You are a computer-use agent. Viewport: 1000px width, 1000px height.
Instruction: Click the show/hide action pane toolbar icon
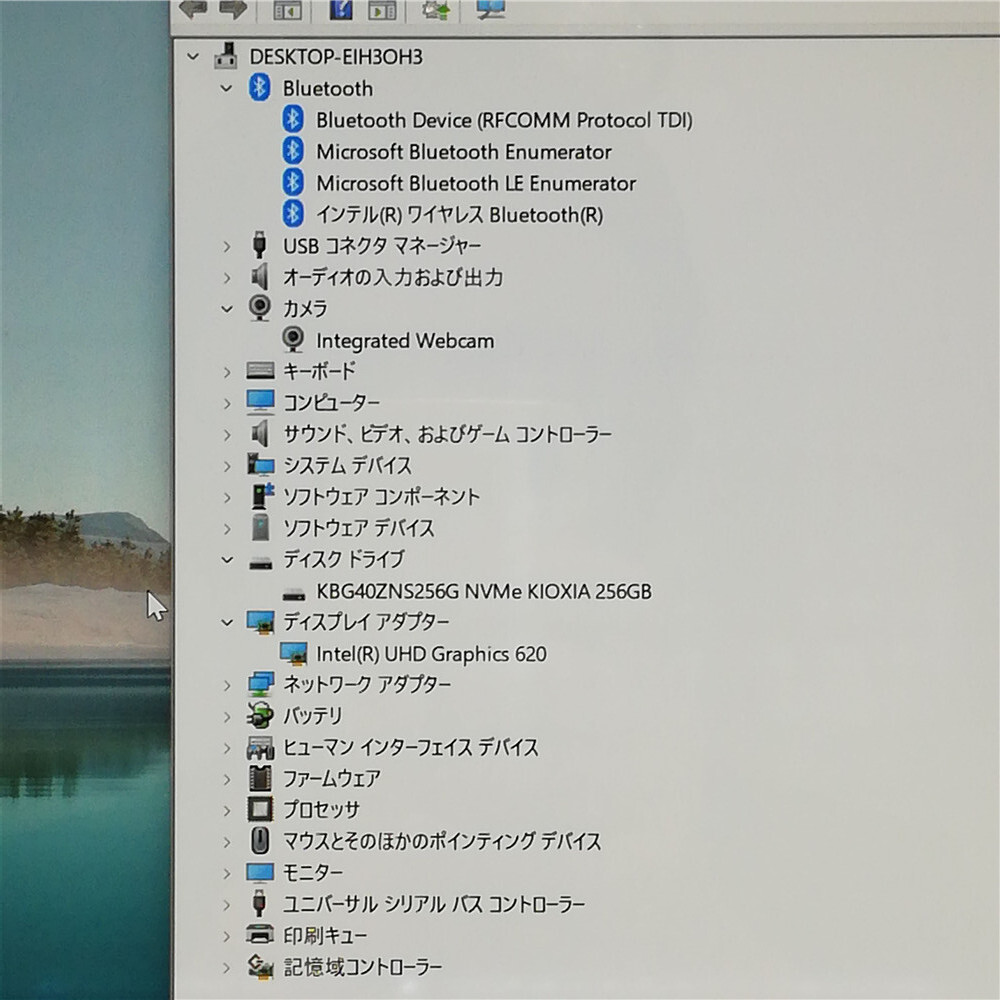[382, 10]
